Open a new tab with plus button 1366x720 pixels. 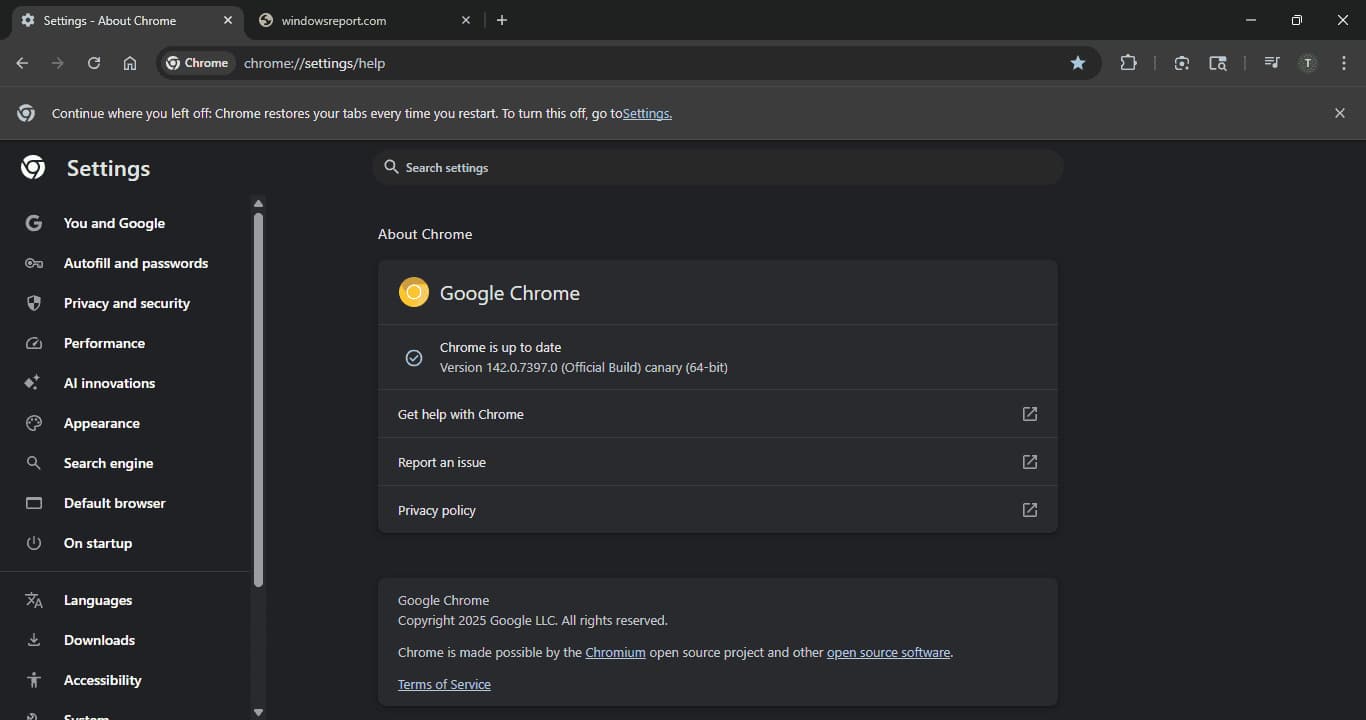502,20
